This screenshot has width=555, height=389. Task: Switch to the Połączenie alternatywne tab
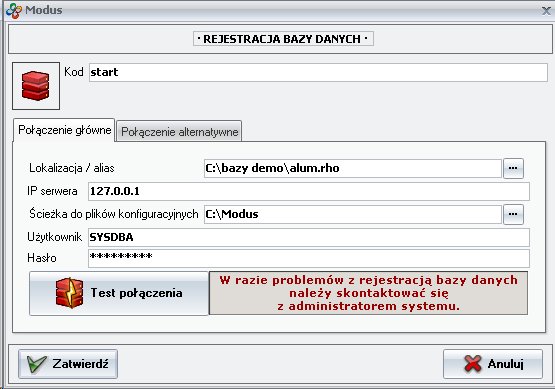179,131
